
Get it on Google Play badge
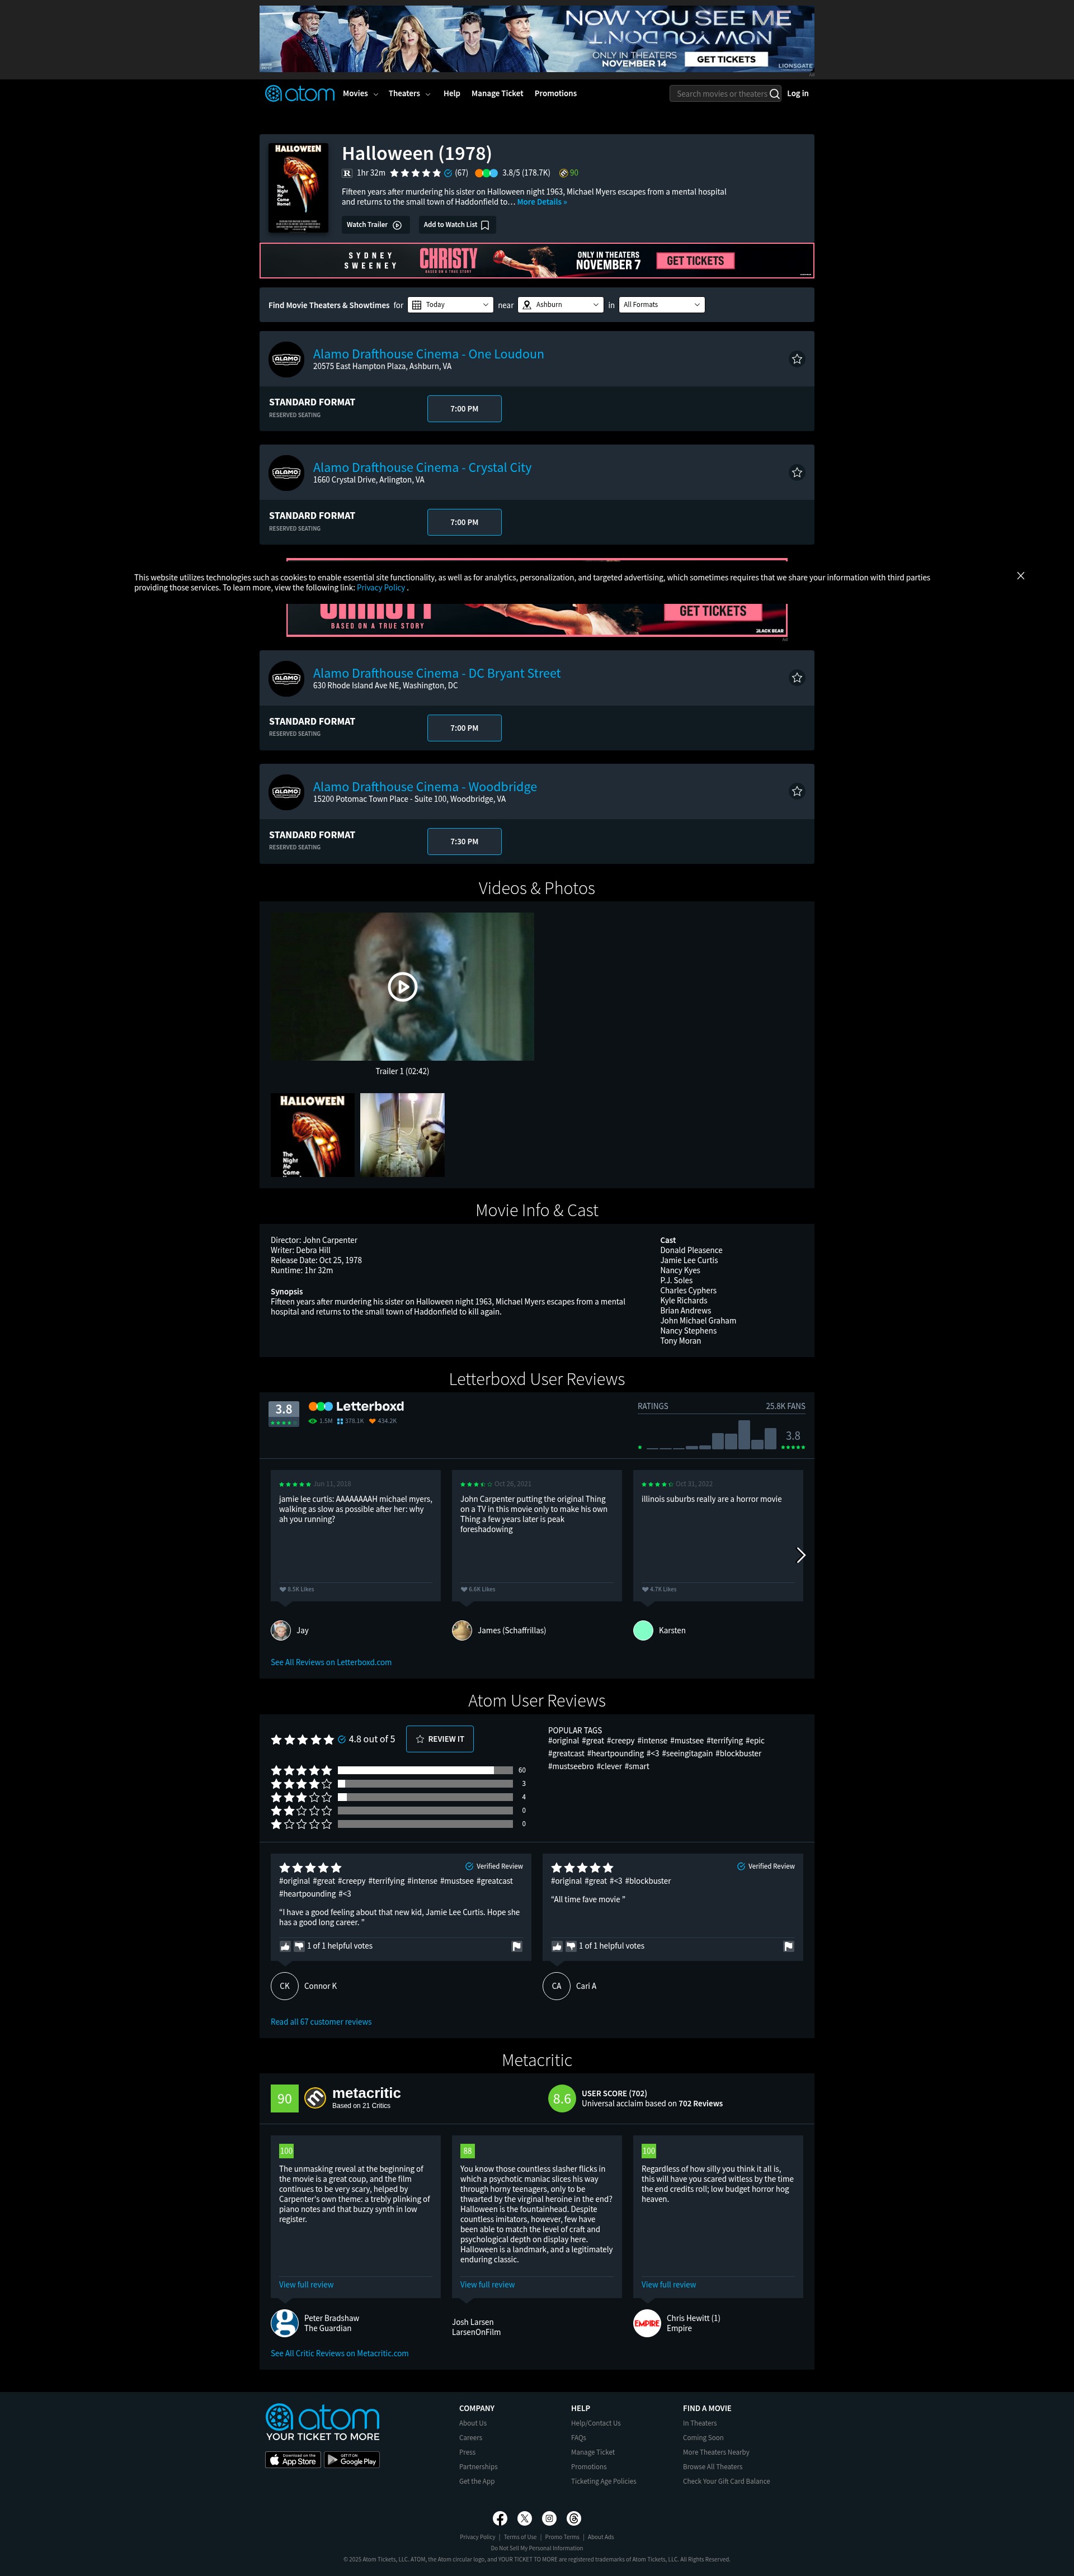(x=352, y=2460)
